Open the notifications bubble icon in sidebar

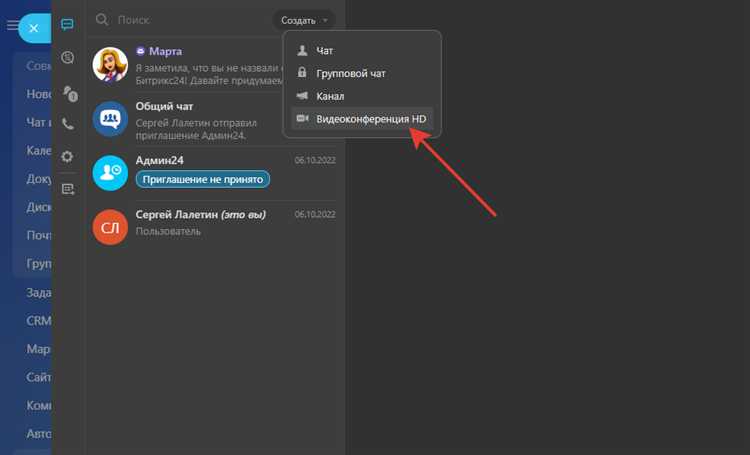pyautogui.click(x=67, y=57)
